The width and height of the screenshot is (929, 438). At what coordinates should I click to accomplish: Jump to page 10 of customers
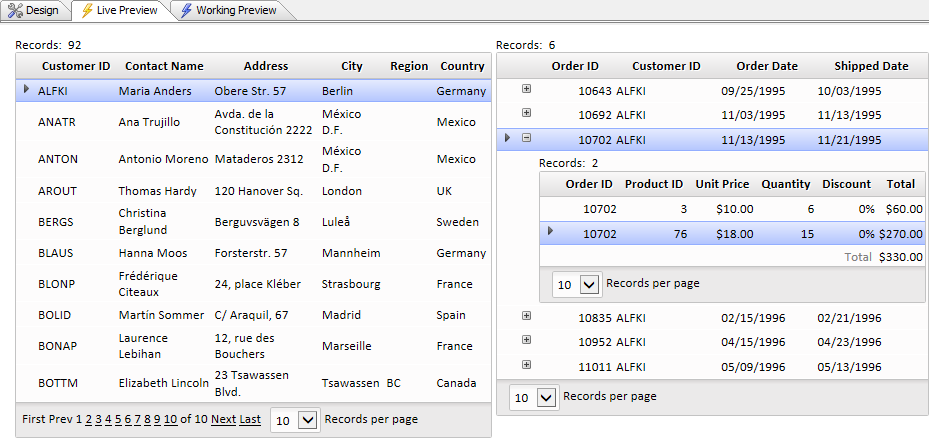click(x=171, y=420)
